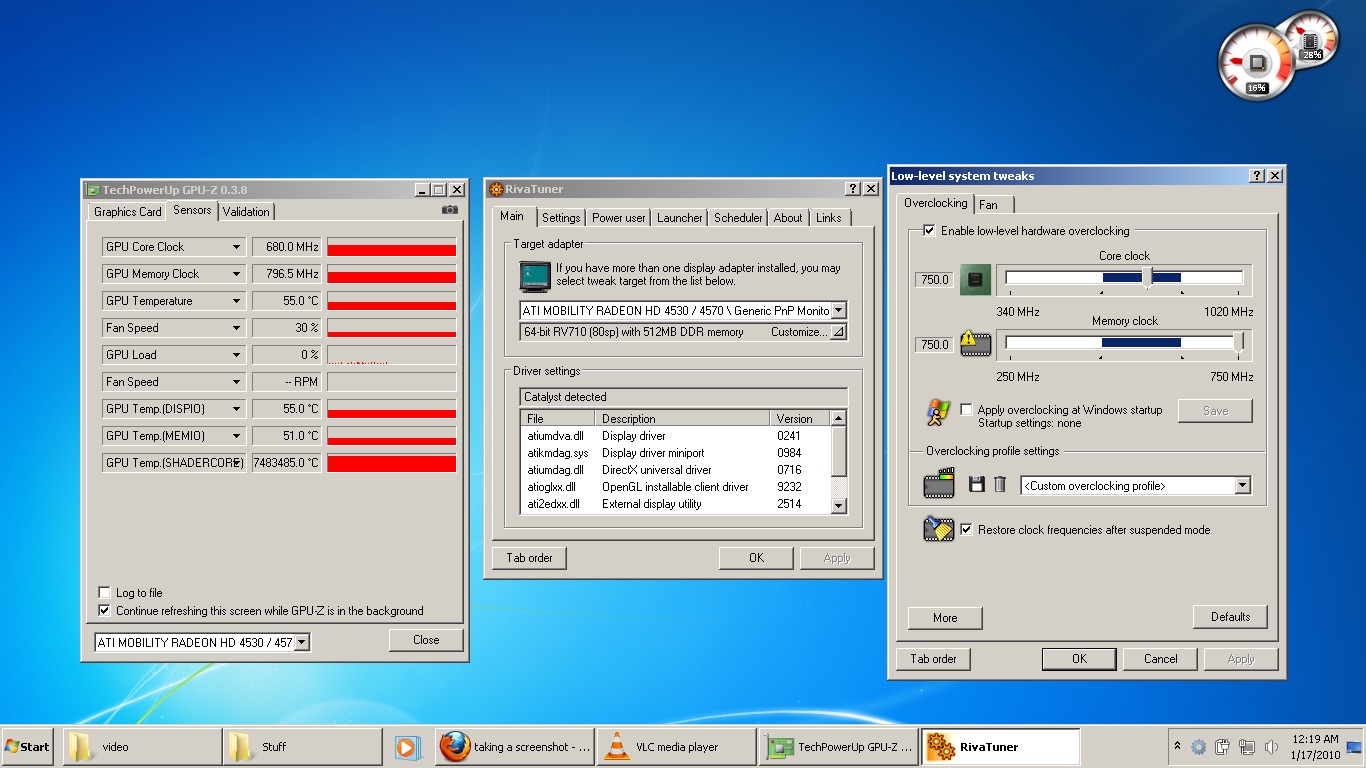The image size is (1366, 768).
Task: Click Close button in GPU-Z
Action: (426, 640)
